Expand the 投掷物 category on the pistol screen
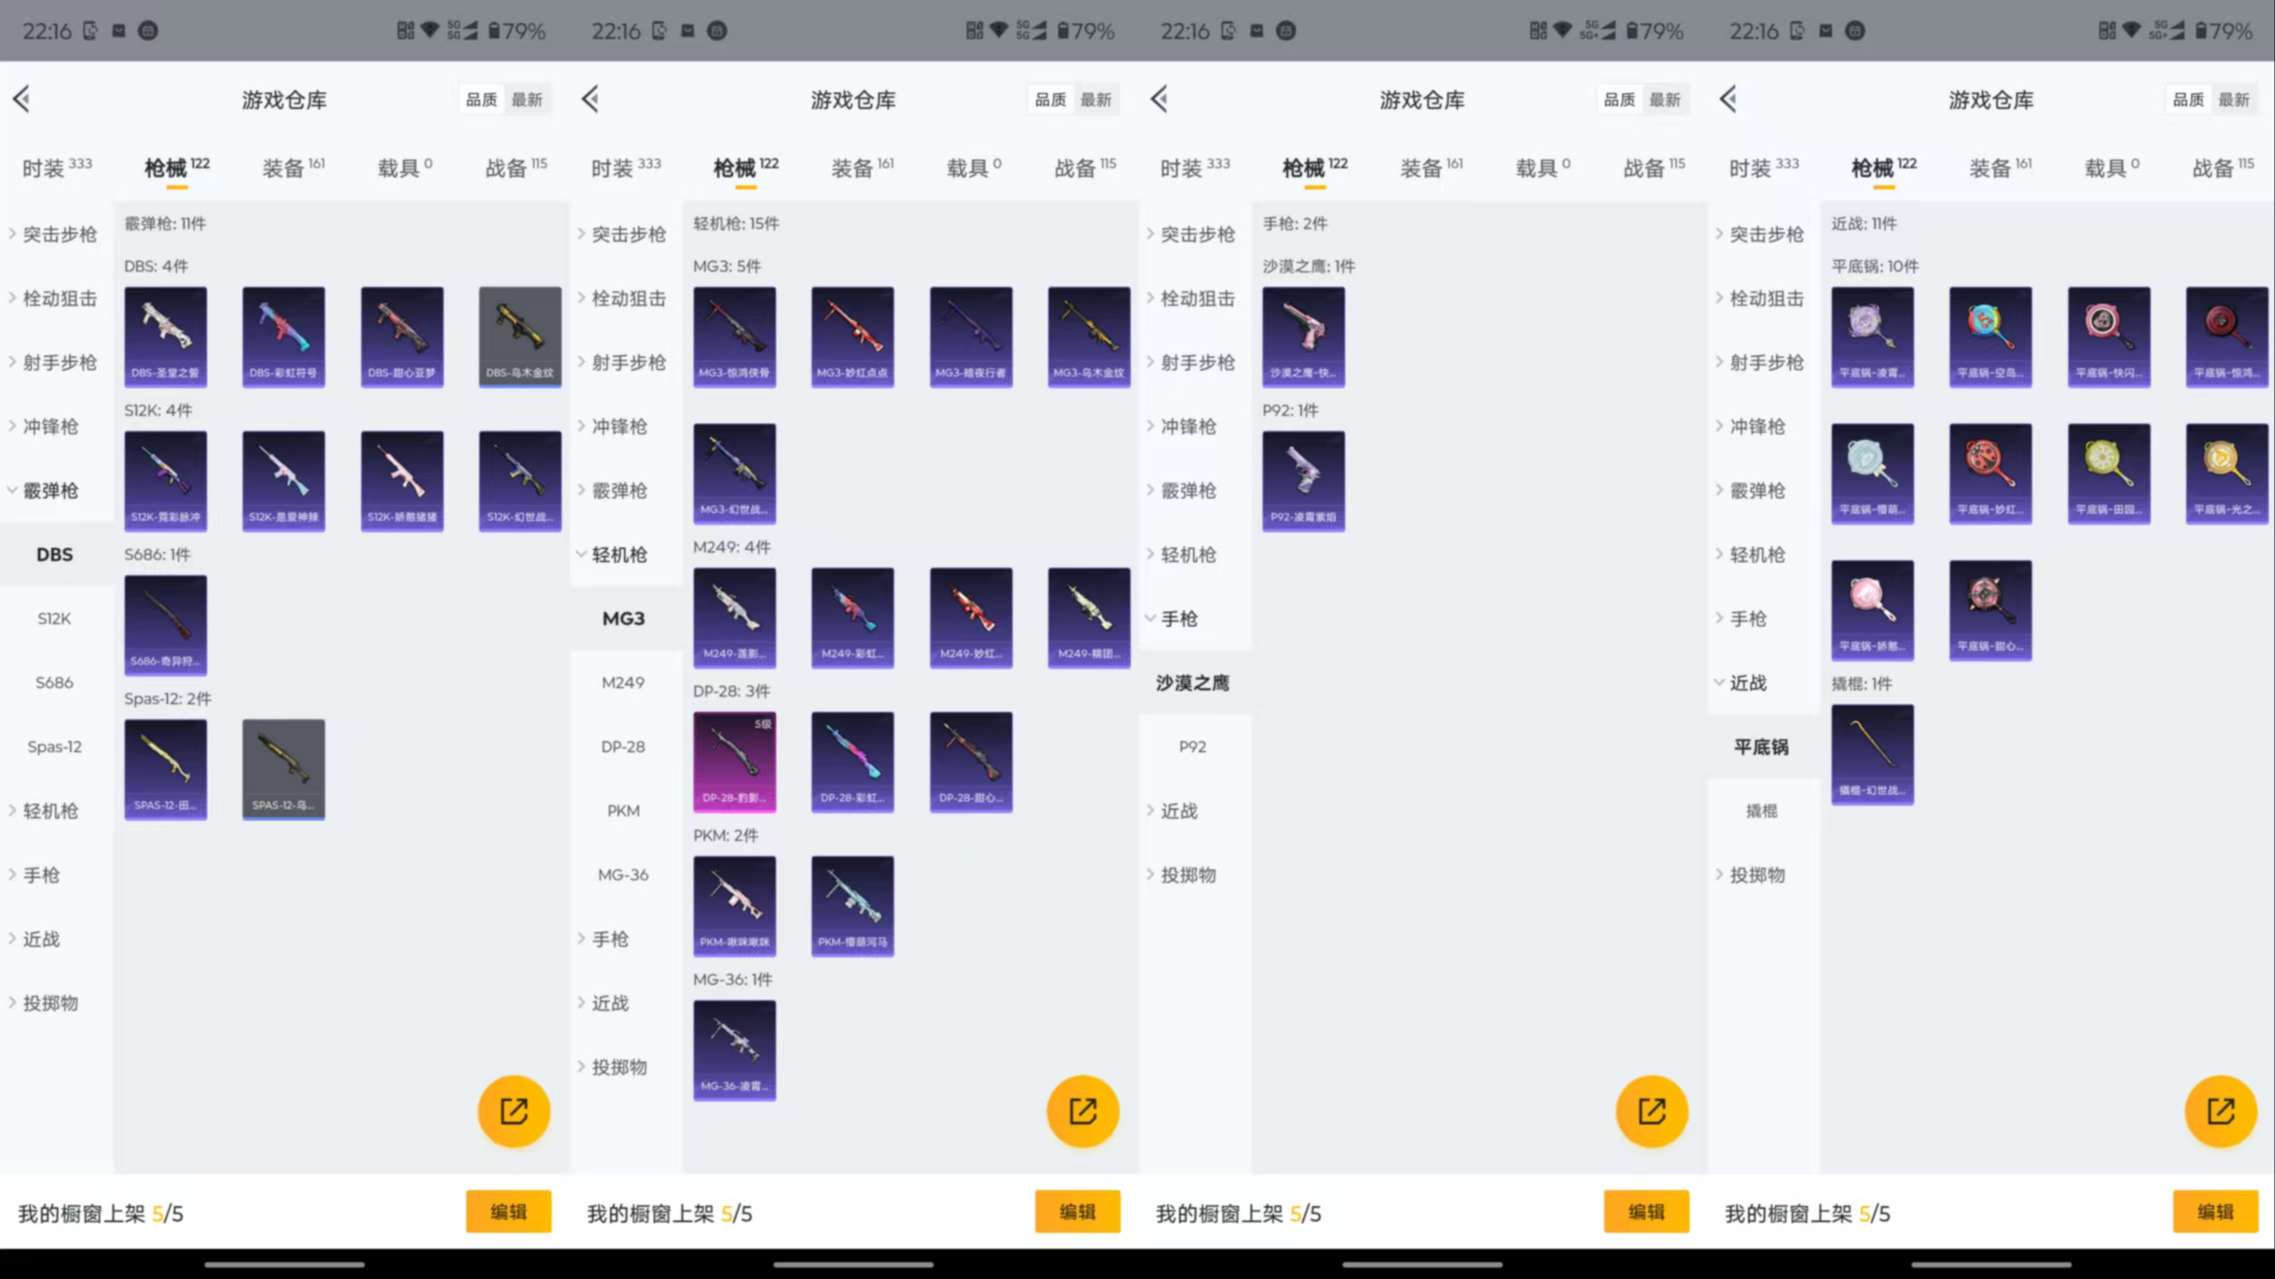2275x1279 pixels. coord(1185,874)
